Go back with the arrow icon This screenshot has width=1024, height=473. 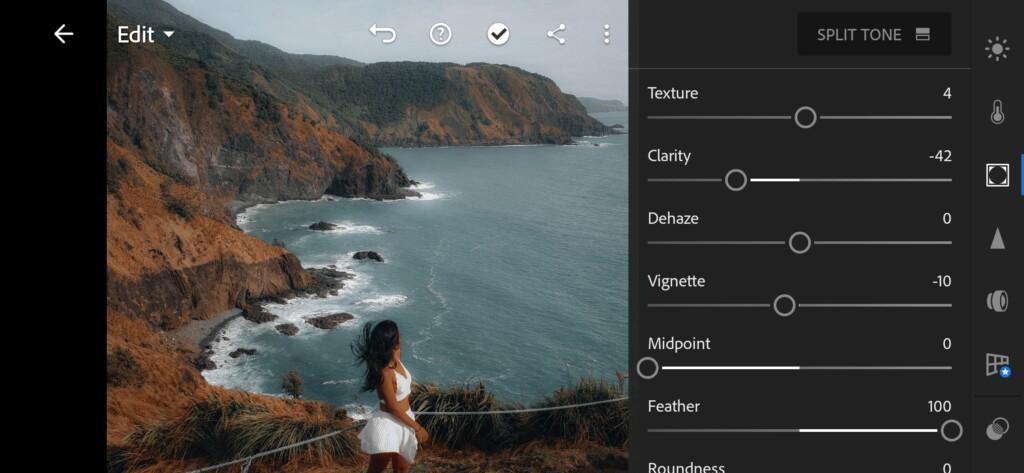[x=63, y=34]
